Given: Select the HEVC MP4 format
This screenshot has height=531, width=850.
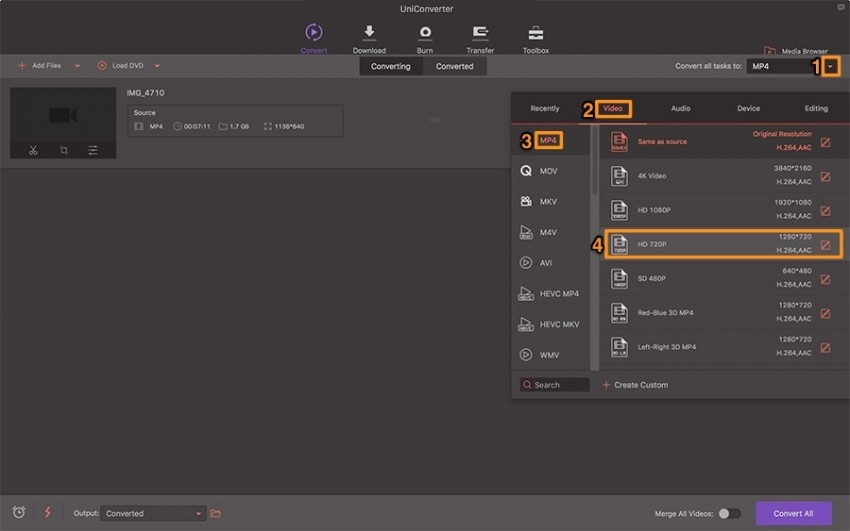Looking at the screenshot, I should pos(550,294).
